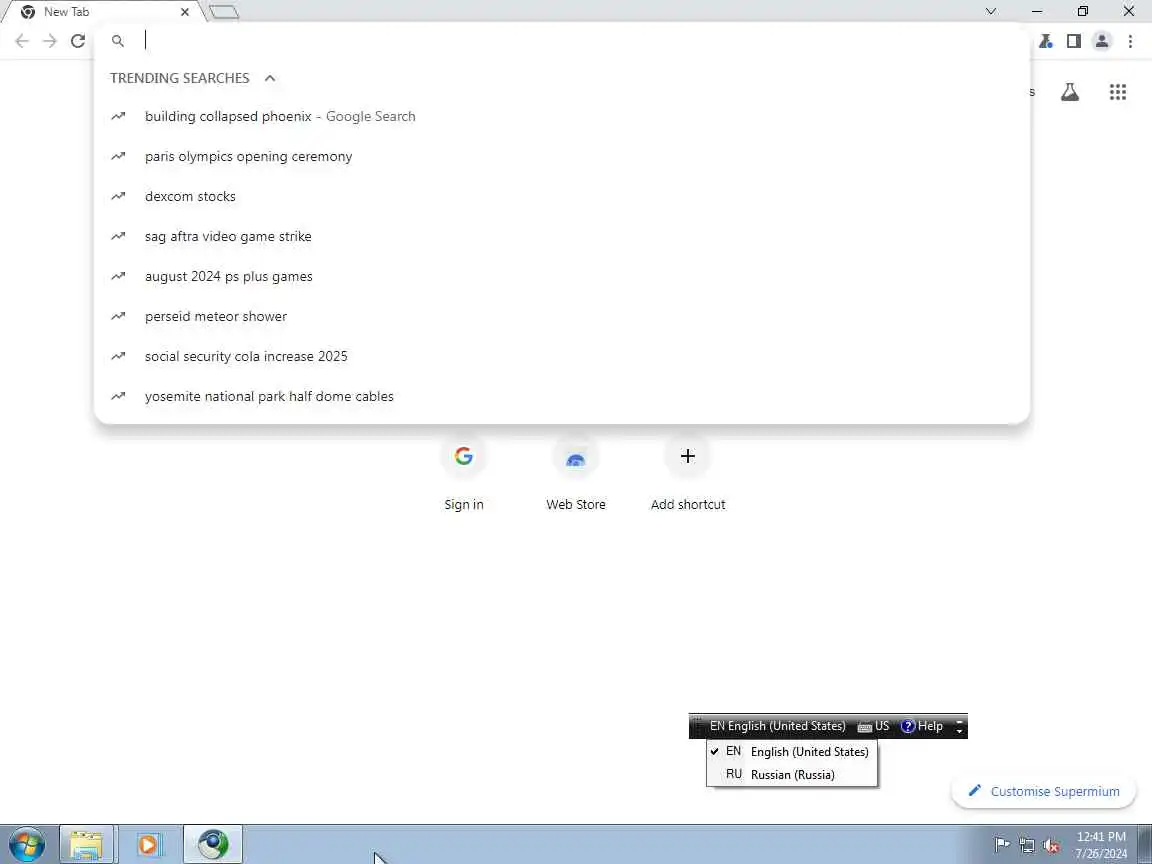This screenshot has width=1152, height=864.
Task: Click EN English (United States) on language bar
Action: (777, 726)
